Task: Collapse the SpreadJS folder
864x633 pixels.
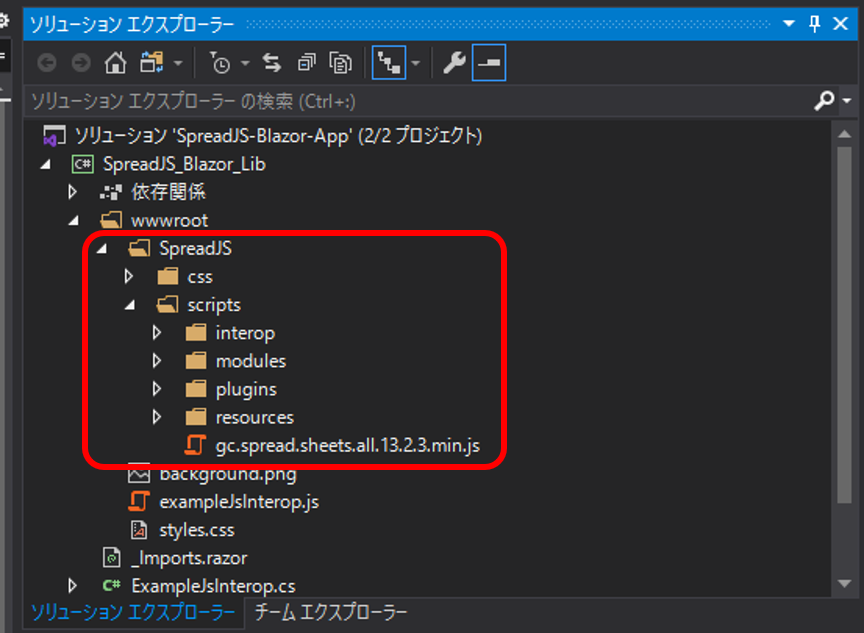Action: click(x=102, y=248)
